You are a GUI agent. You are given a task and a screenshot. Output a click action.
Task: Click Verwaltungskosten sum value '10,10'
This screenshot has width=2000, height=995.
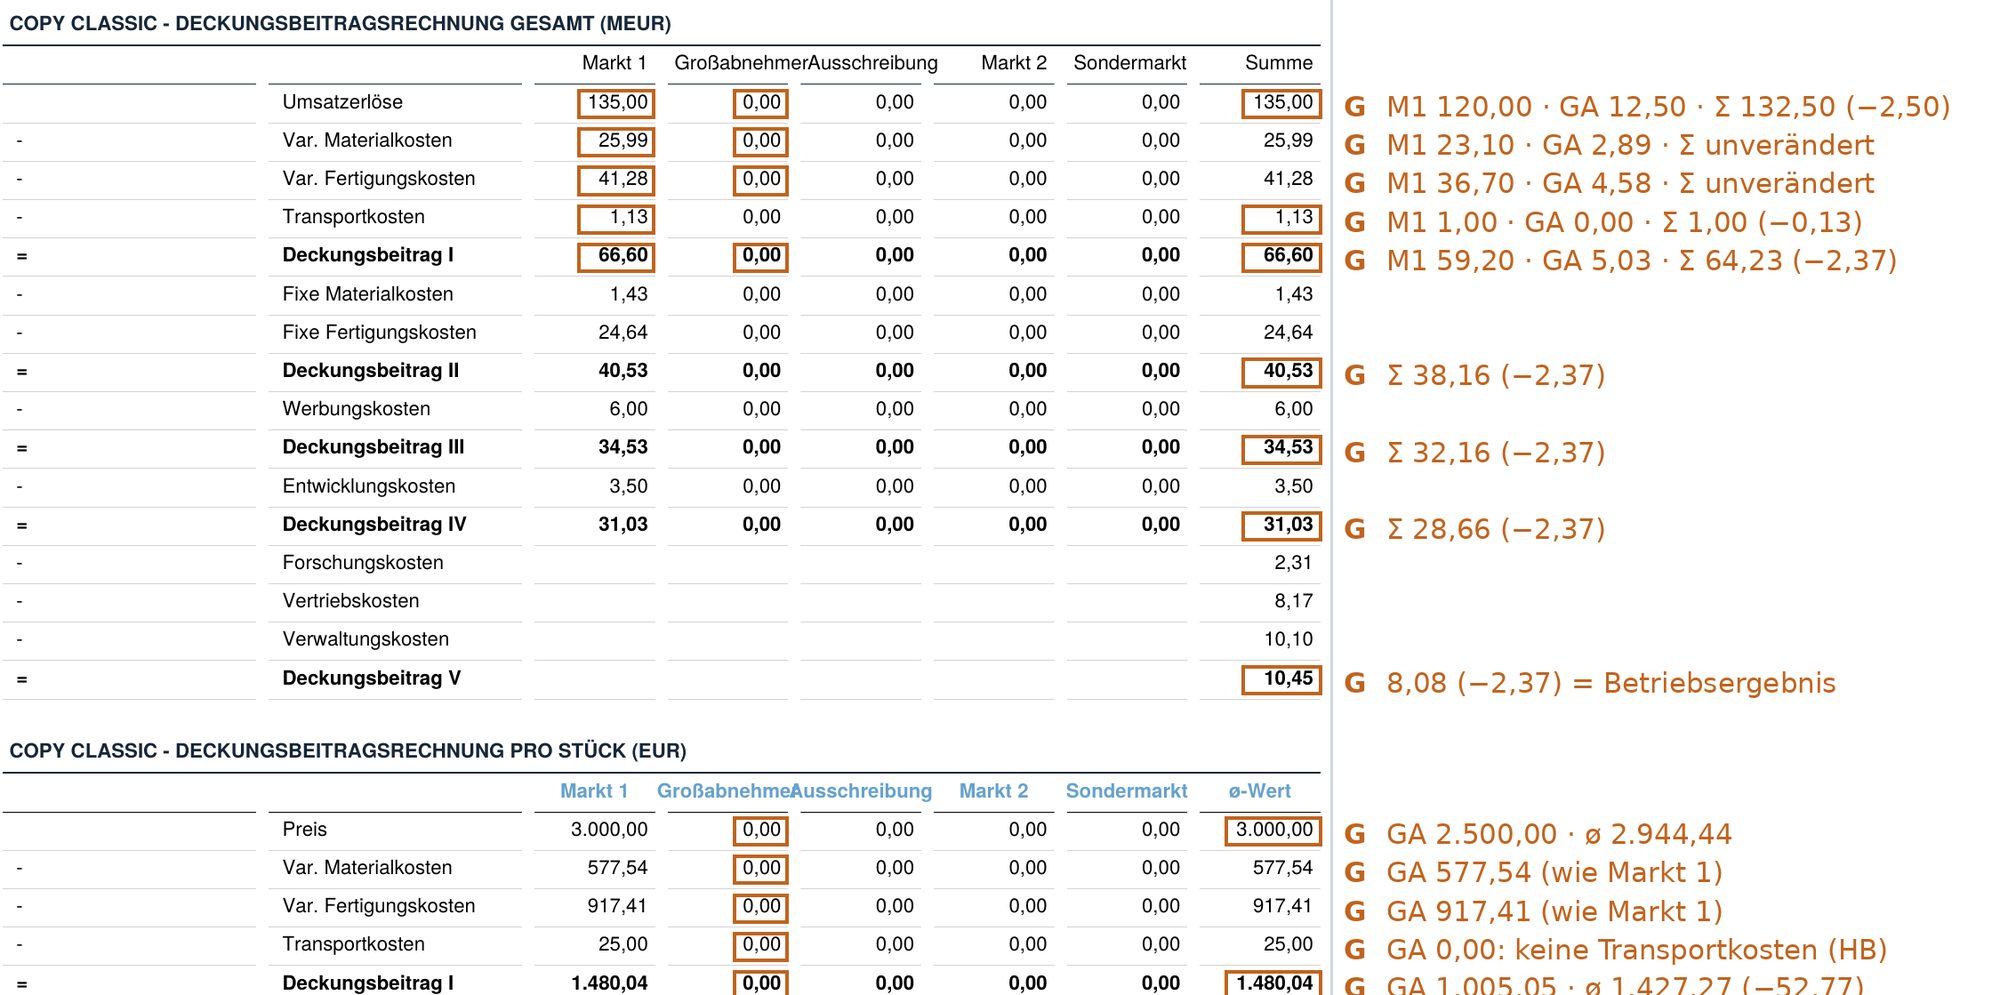[x=1288, y=639]
